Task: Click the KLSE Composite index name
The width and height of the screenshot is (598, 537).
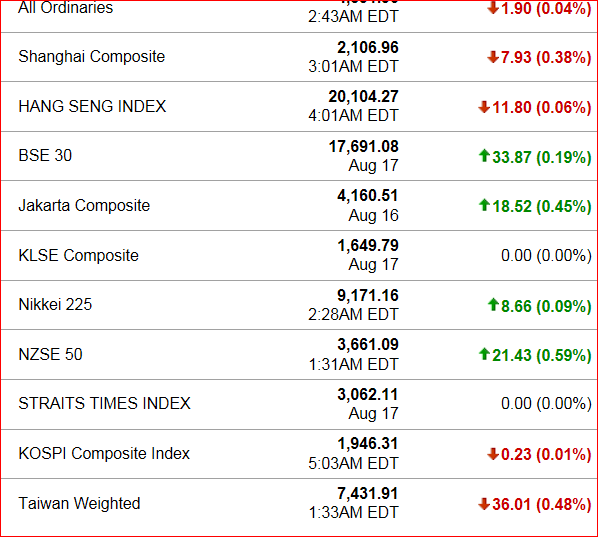Action: pyautogui.click(x=79, y=255)
